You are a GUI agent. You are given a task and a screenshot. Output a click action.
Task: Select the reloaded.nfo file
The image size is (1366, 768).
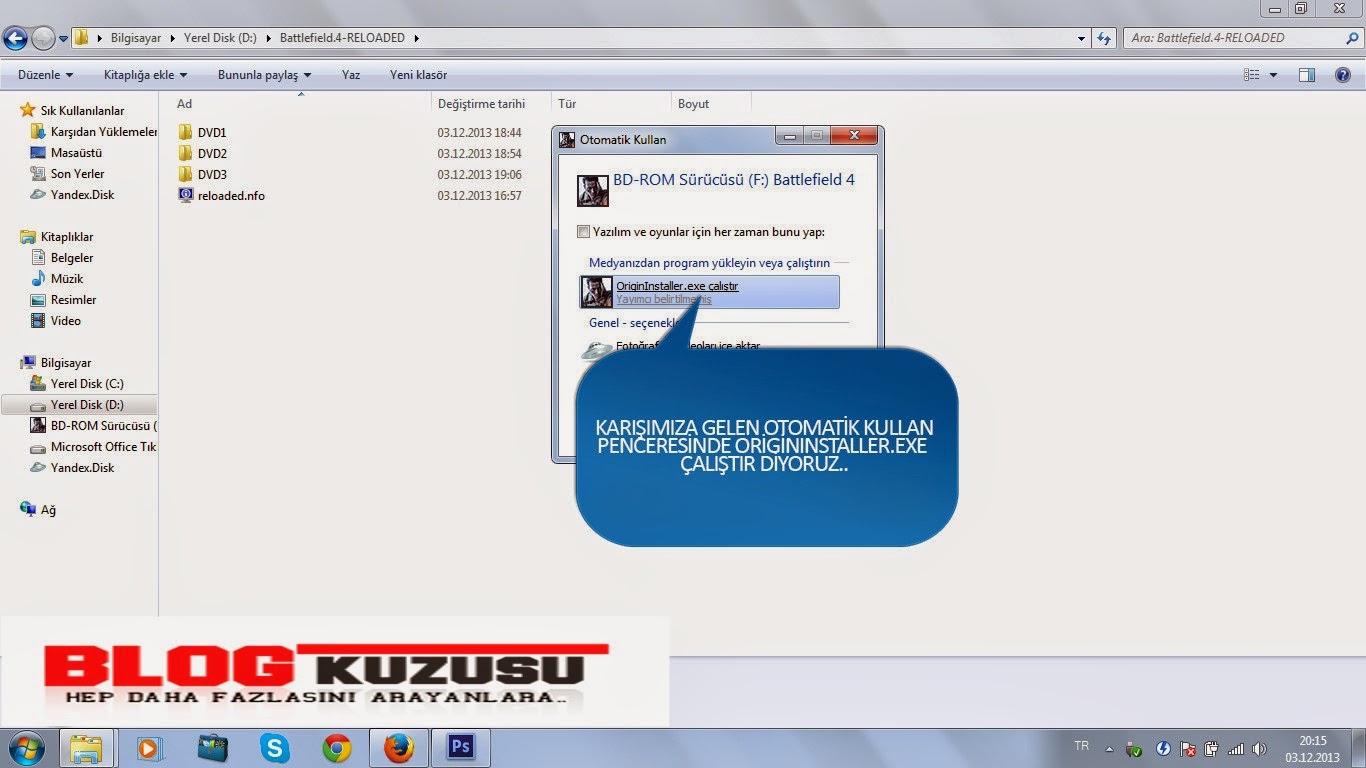point(221,196)
